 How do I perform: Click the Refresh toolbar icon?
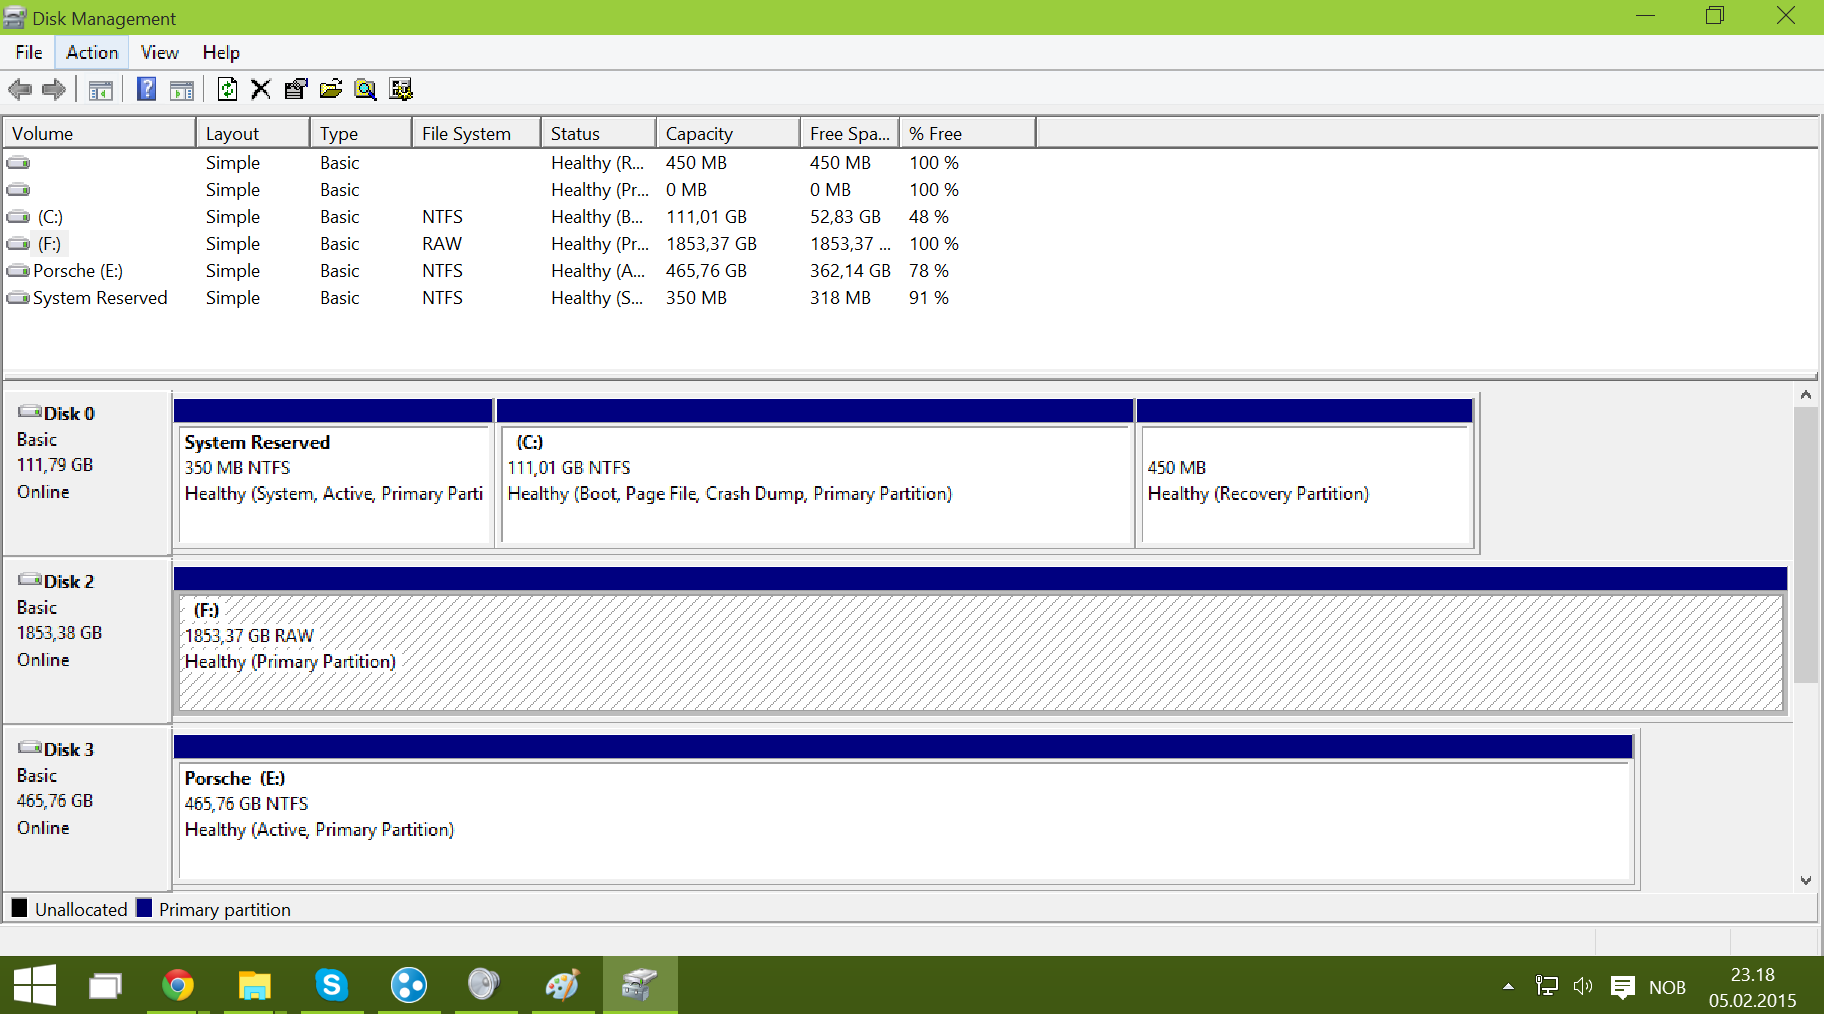[227, 90]
